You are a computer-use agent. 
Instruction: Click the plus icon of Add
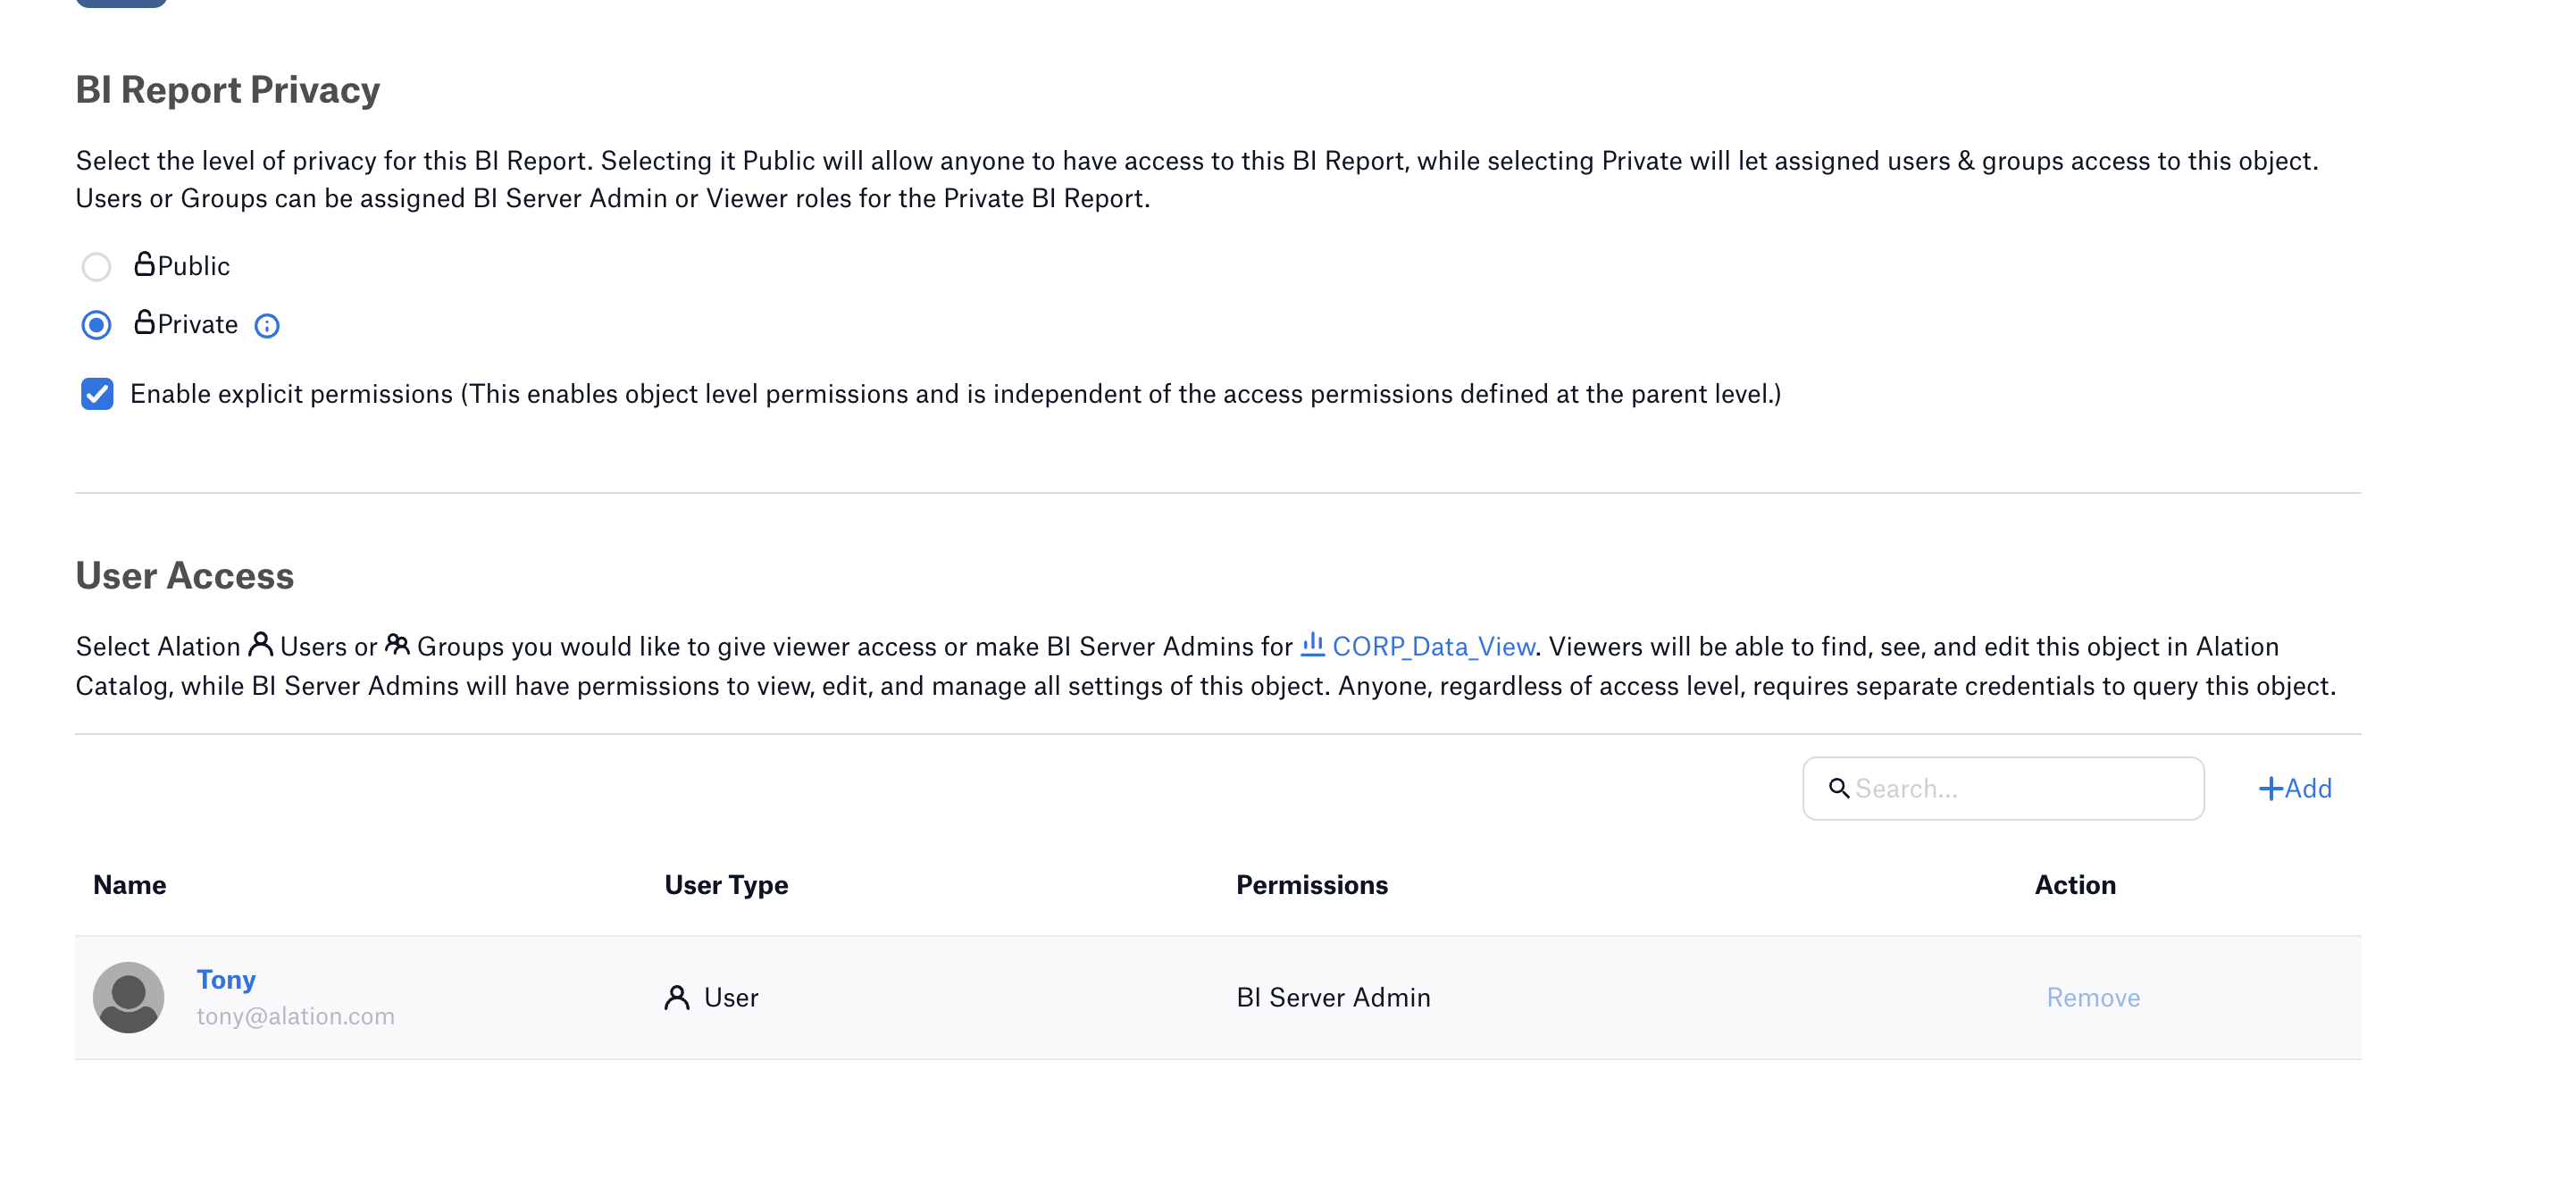coord(2270,789)
